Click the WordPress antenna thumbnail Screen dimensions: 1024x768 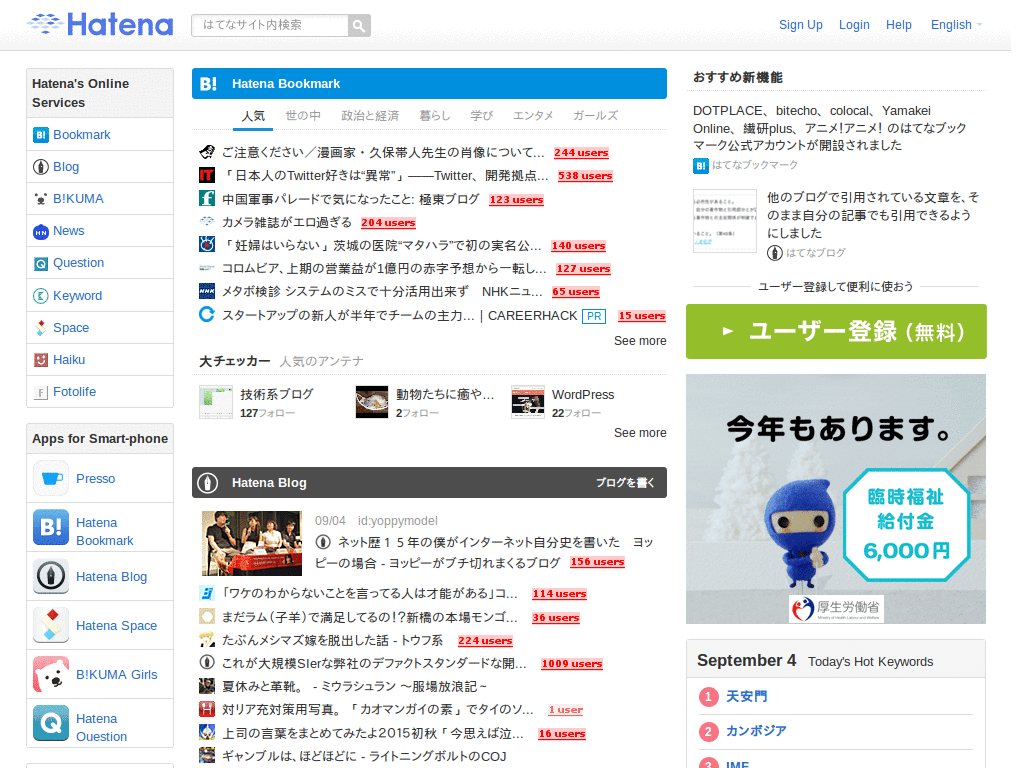coord(528,402)
